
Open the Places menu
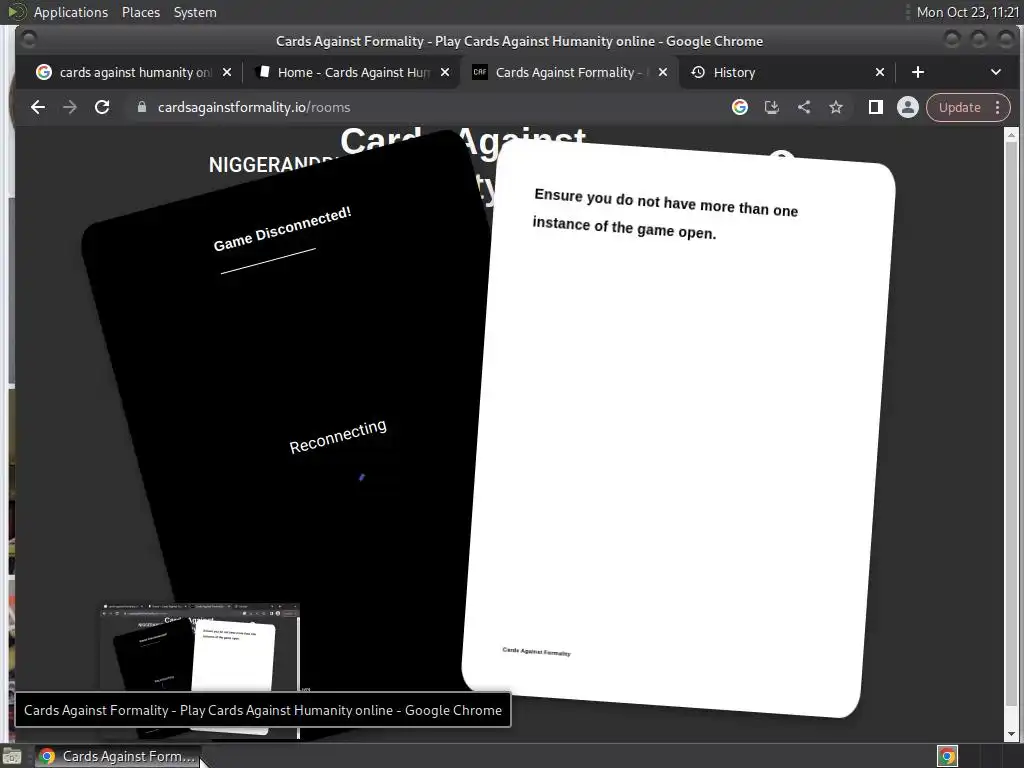[x=140, y=12]
